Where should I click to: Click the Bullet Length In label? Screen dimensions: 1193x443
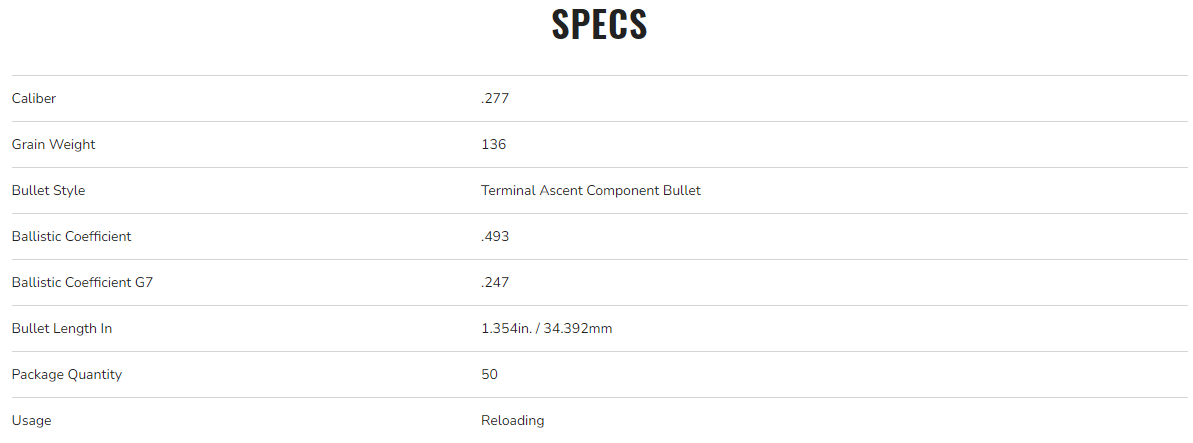click(62, 328)
